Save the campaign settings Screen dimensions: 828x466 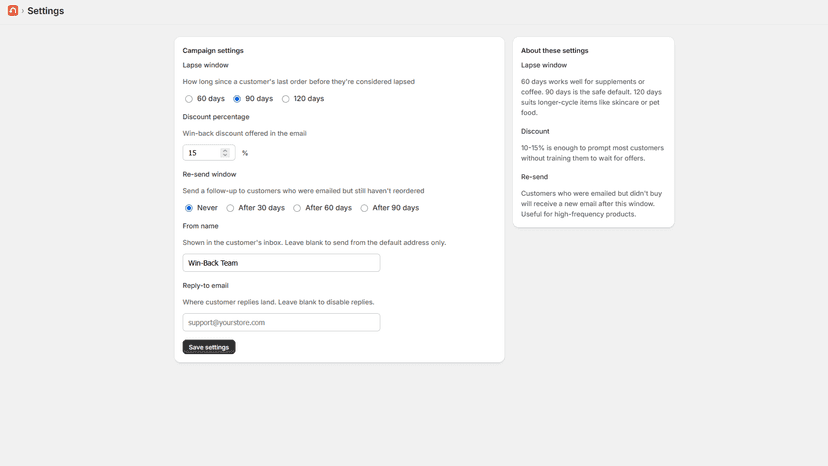(209, 347)
